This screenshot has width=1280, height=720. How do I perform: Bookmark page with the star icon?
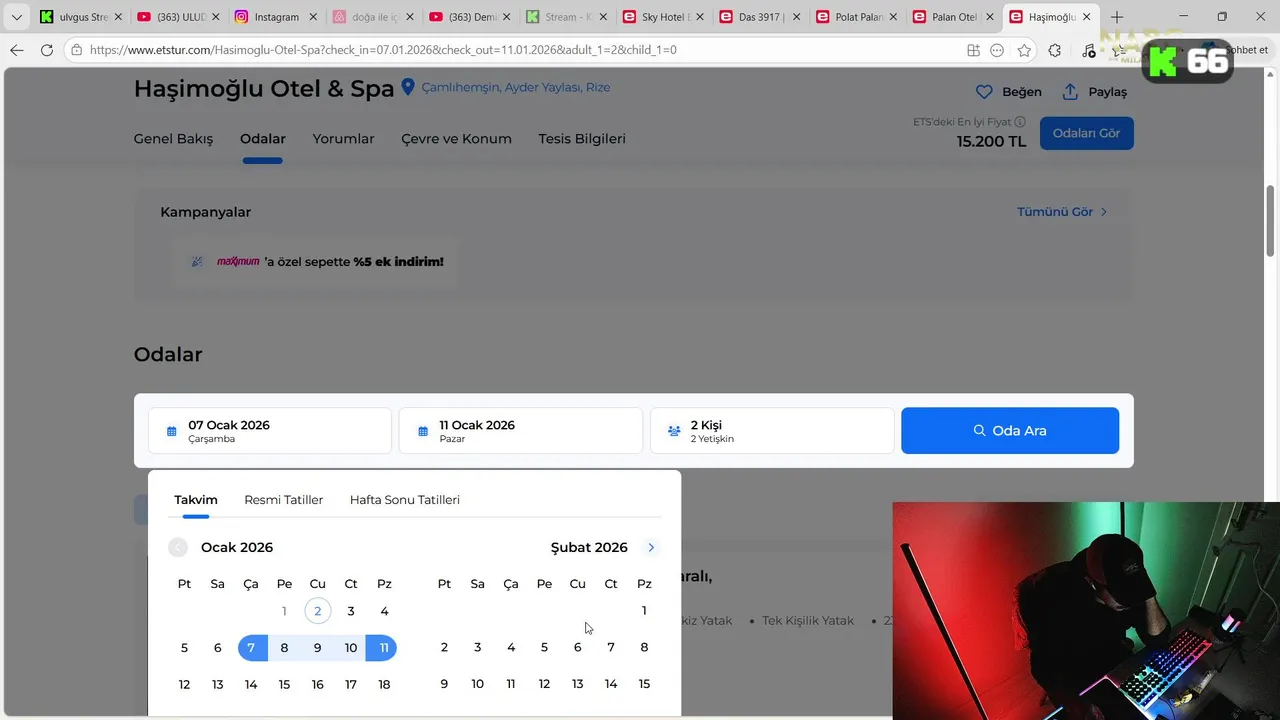coord(1024,50)
